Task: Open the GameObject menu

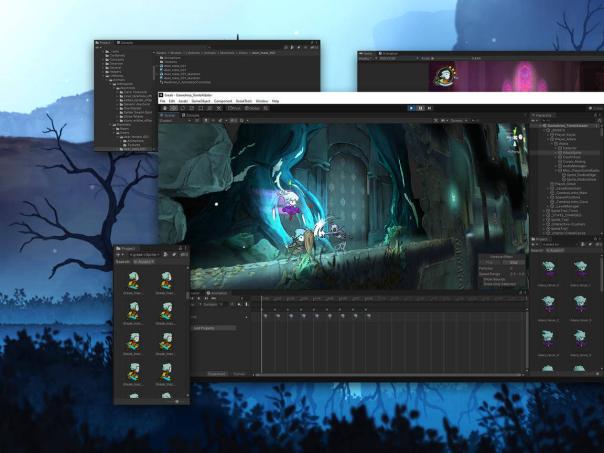Action: pyautogui.click(x=200, y=101)
